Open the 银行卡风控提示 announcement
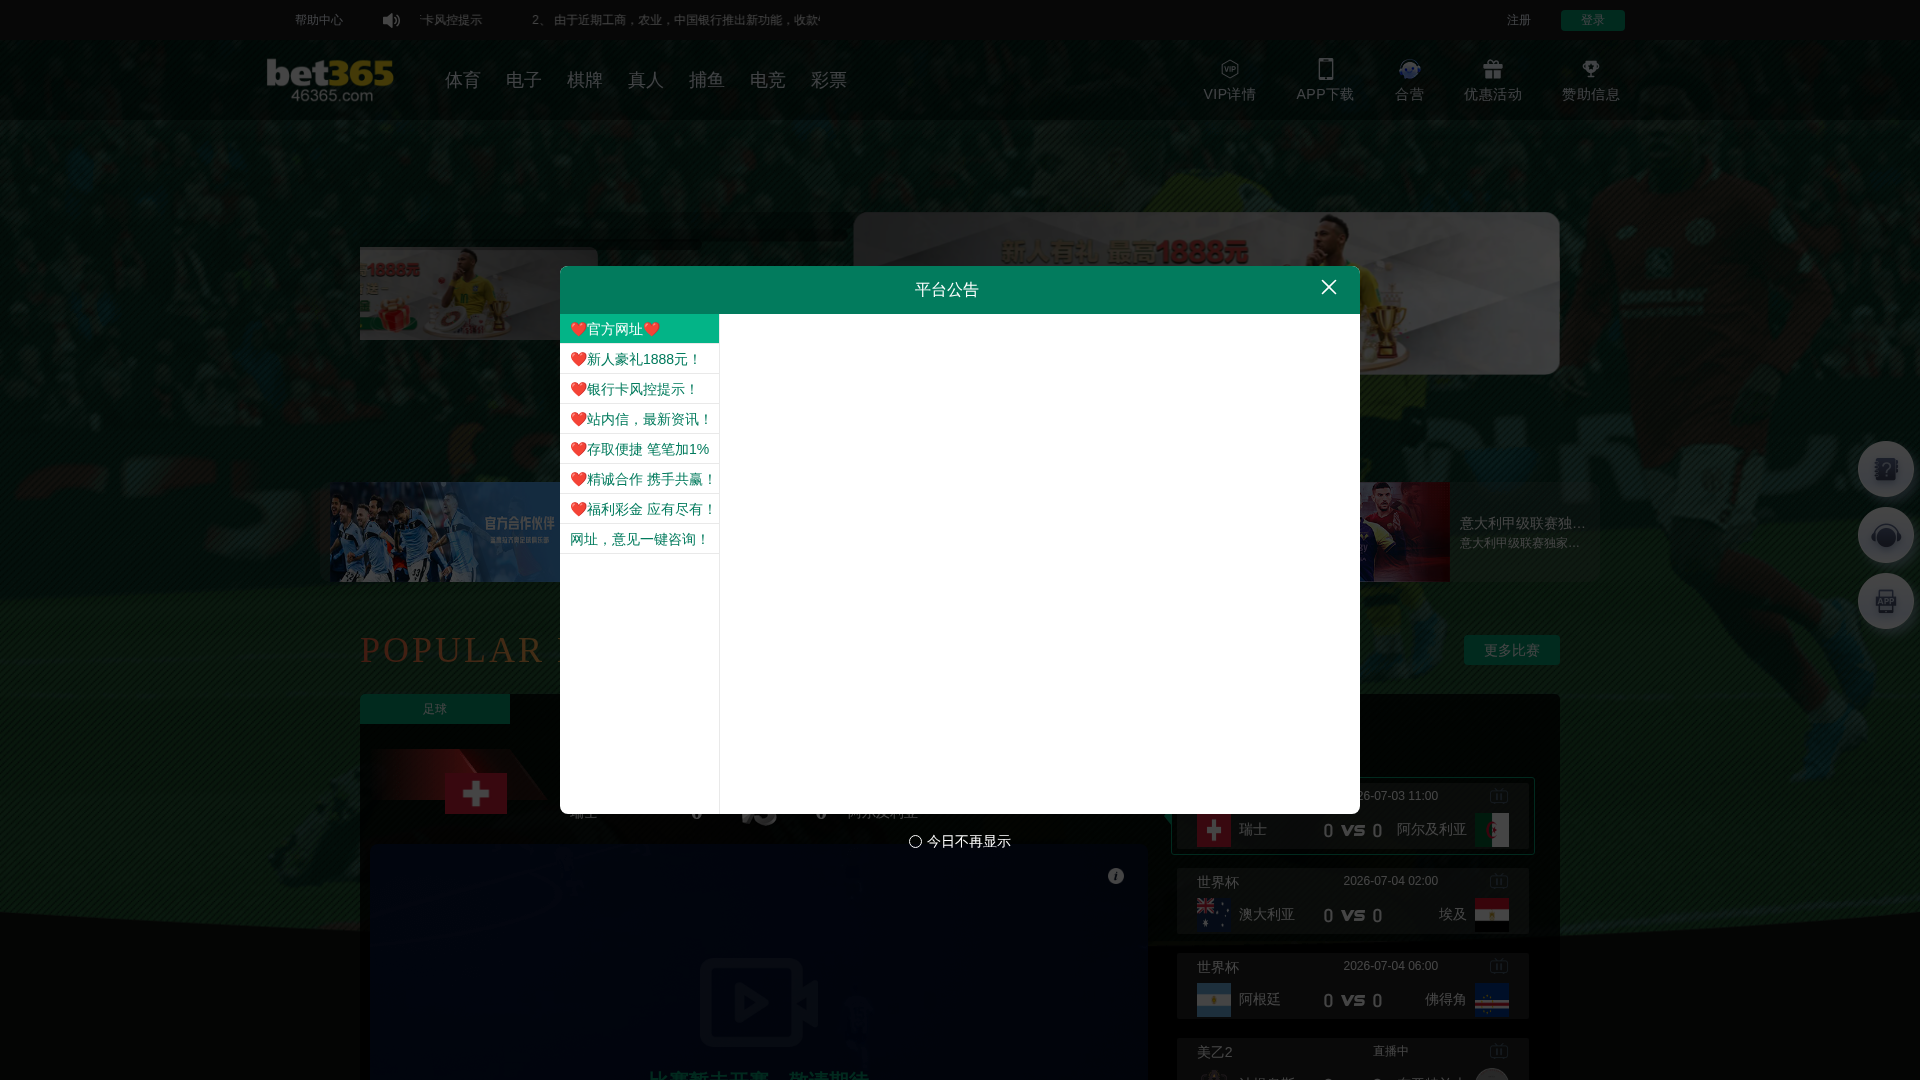1920x1080 pixels. pos(639,389)
